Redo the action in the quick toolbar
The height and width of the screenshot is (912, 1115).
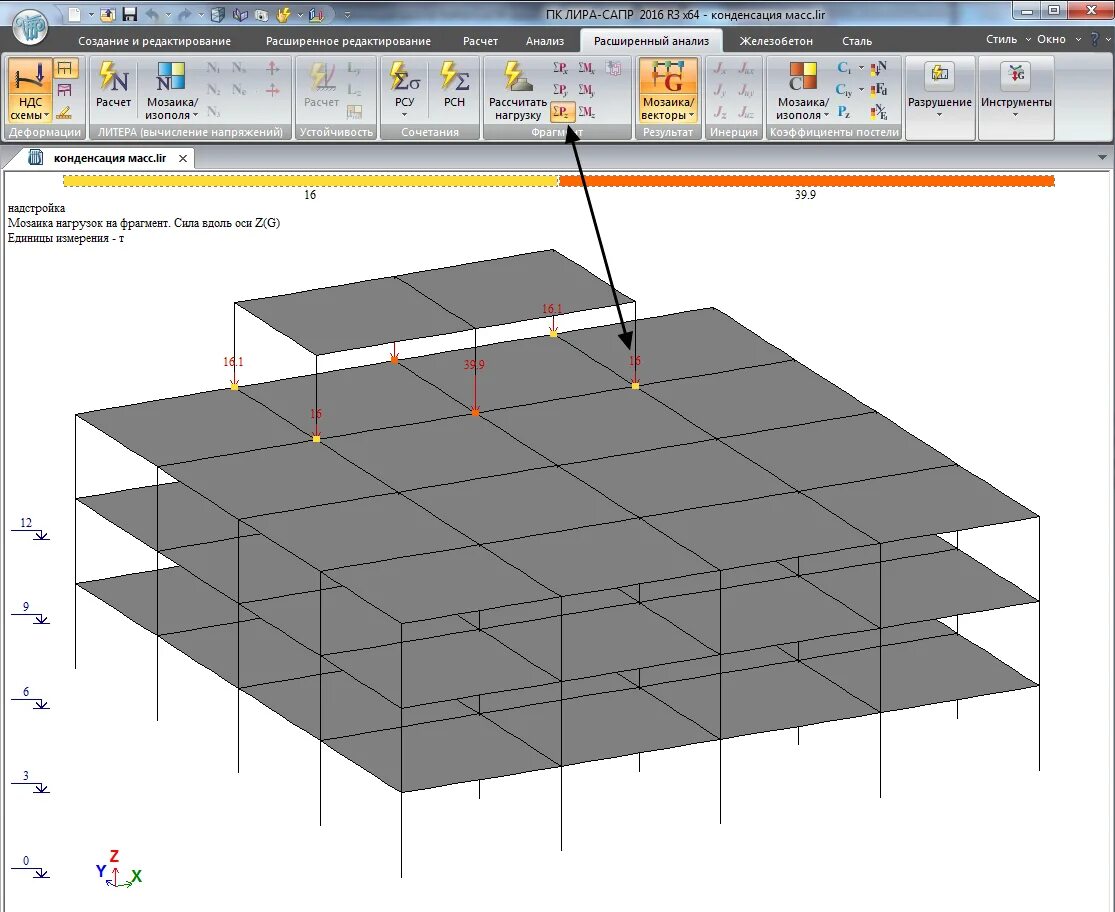[185, 14]
